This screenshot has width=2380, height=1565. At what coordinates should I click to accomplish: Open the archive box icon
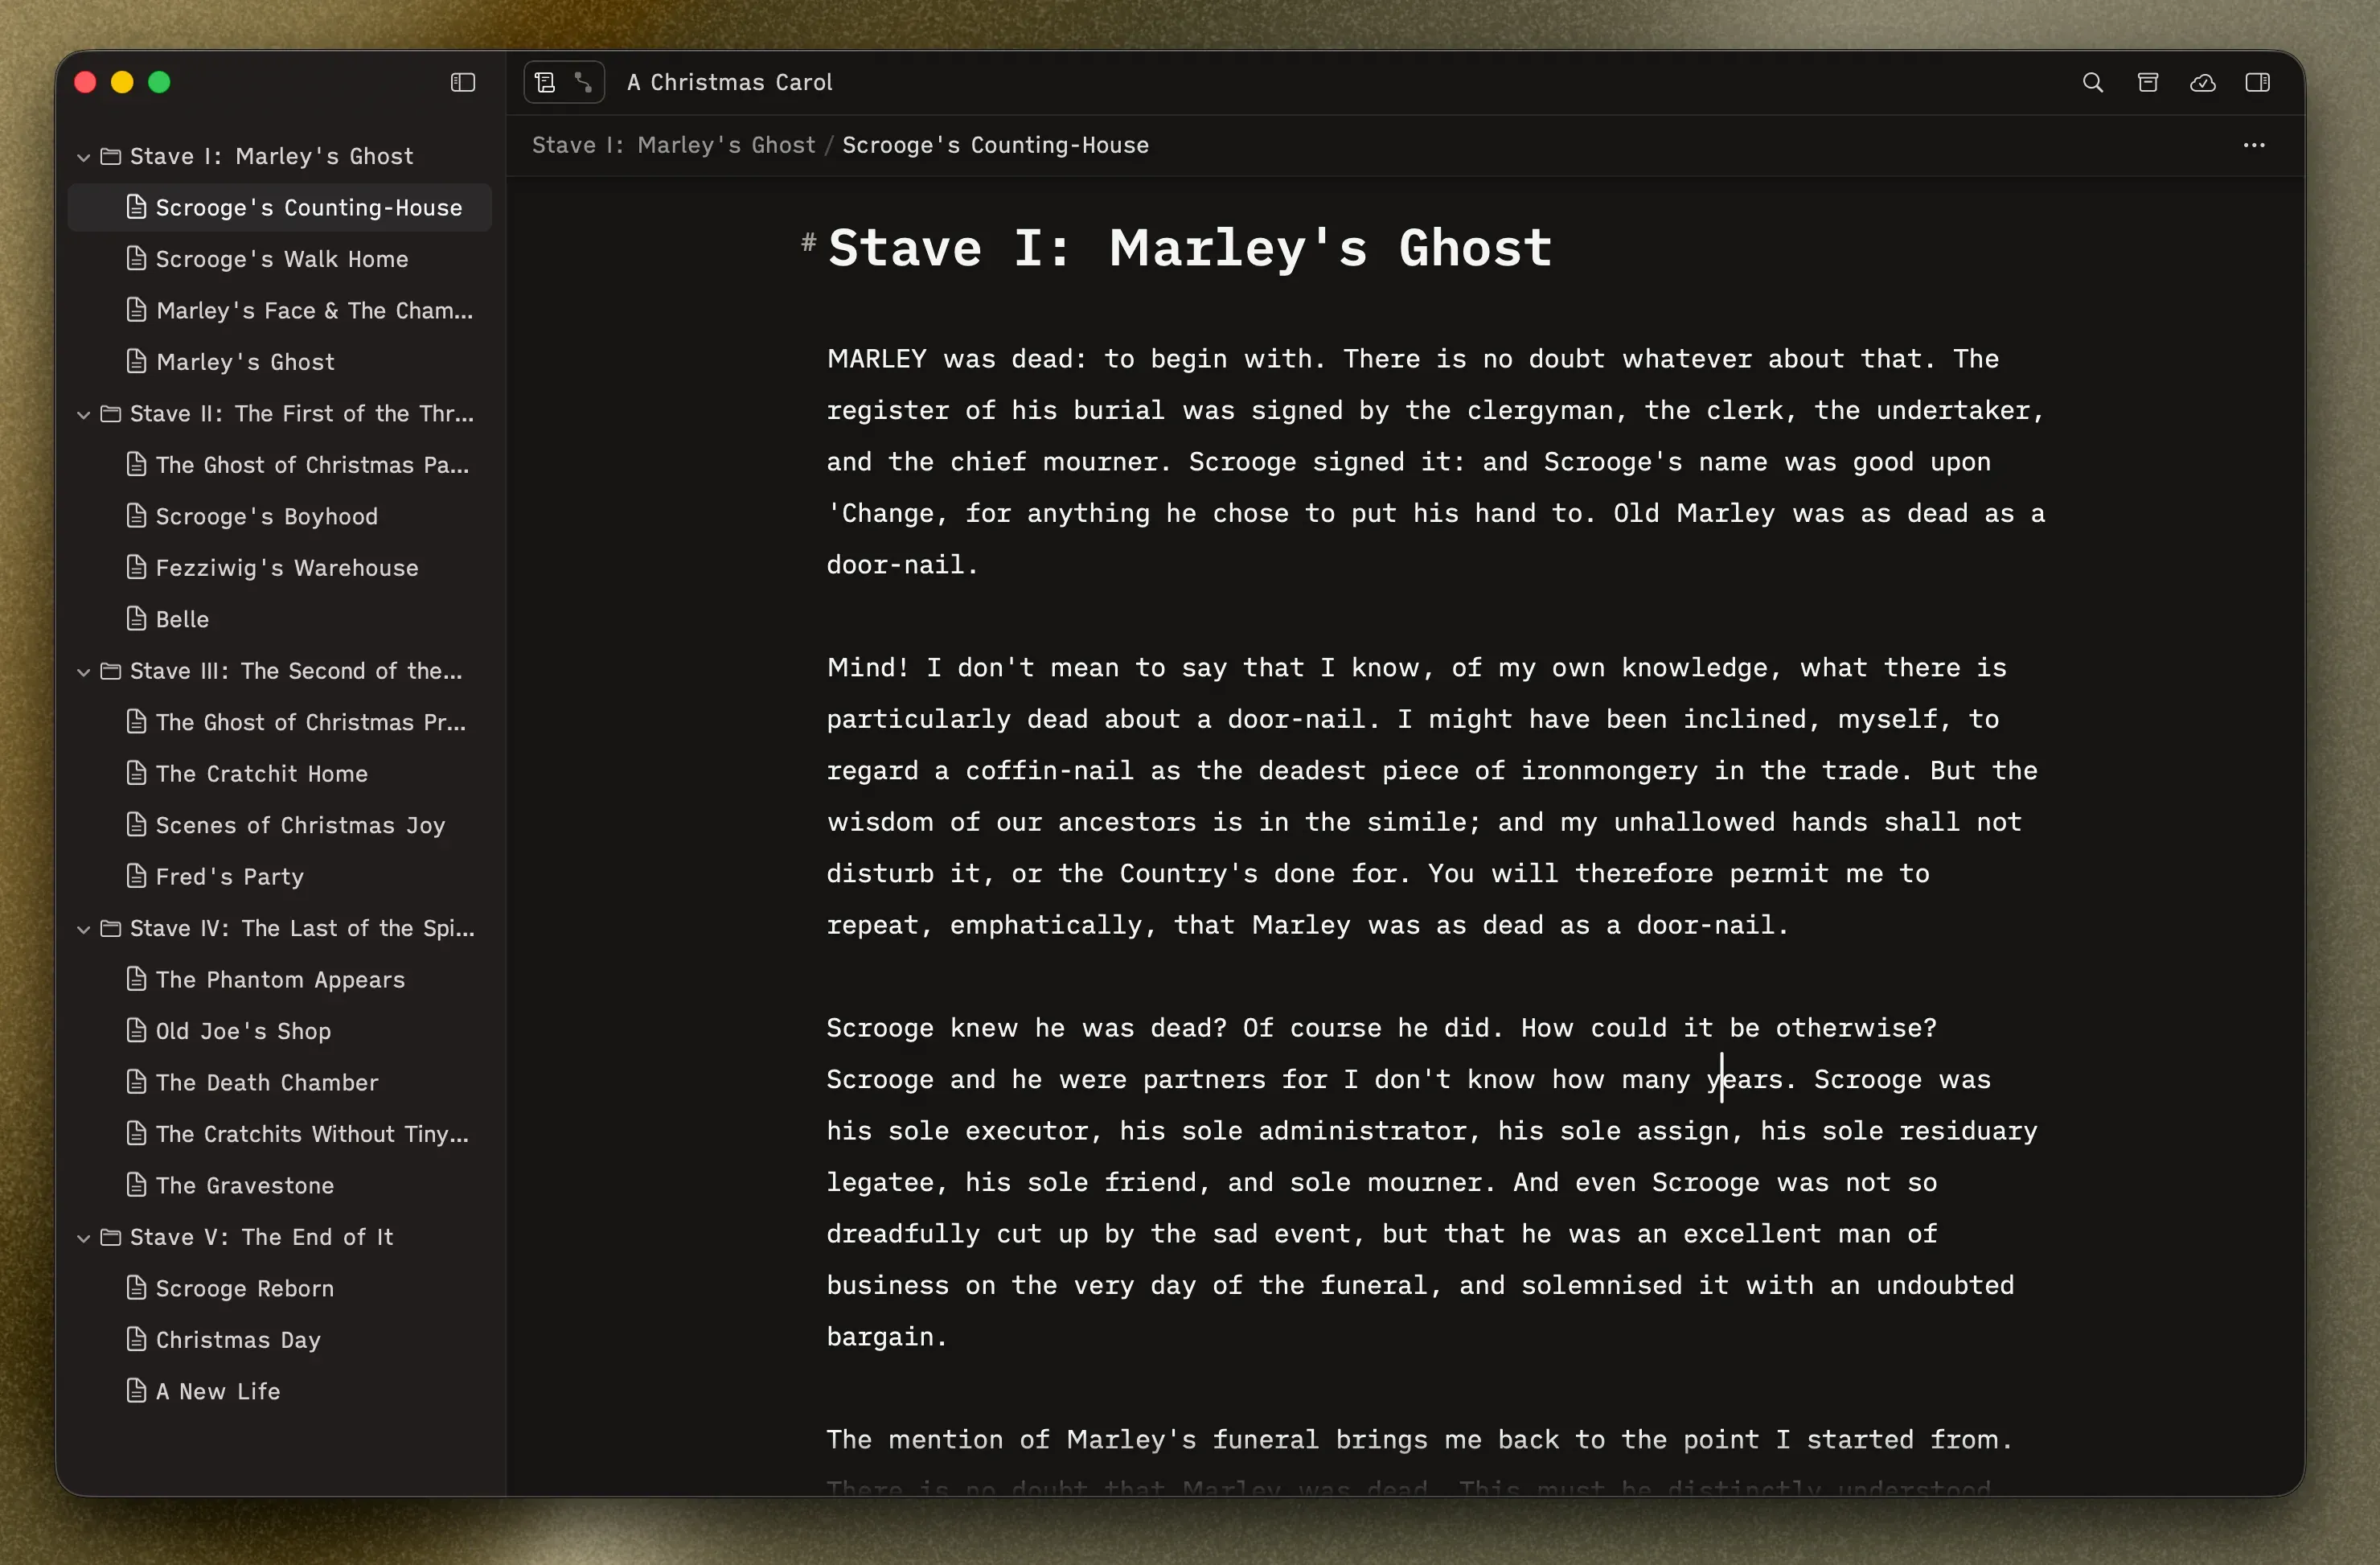(2147, 82)
